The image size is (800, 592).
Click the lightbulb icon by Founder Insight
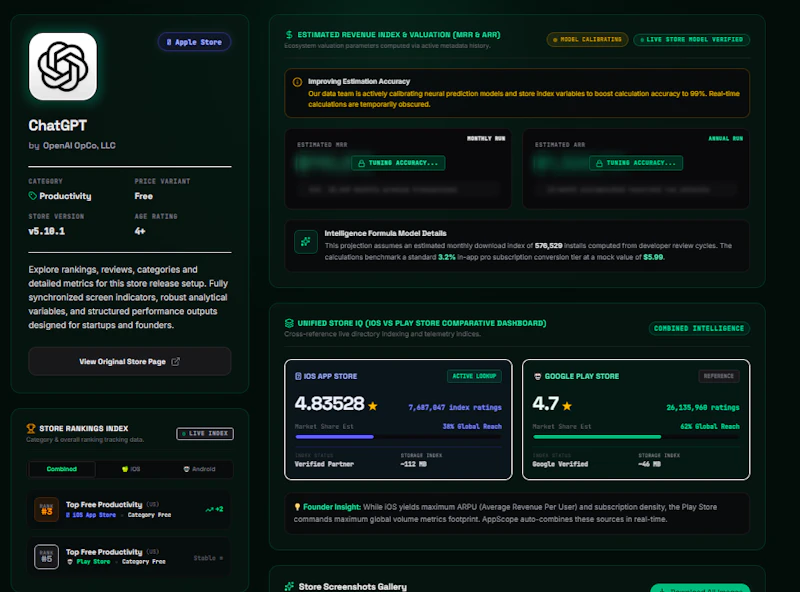point(297,507)
